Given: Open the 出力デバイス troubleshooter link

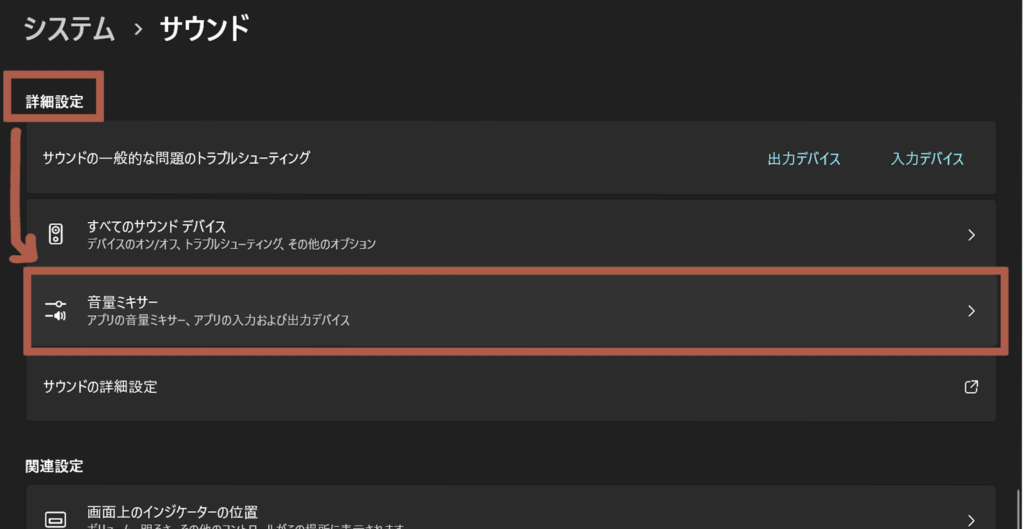Looking at the screenshot, I should [804, 159].
